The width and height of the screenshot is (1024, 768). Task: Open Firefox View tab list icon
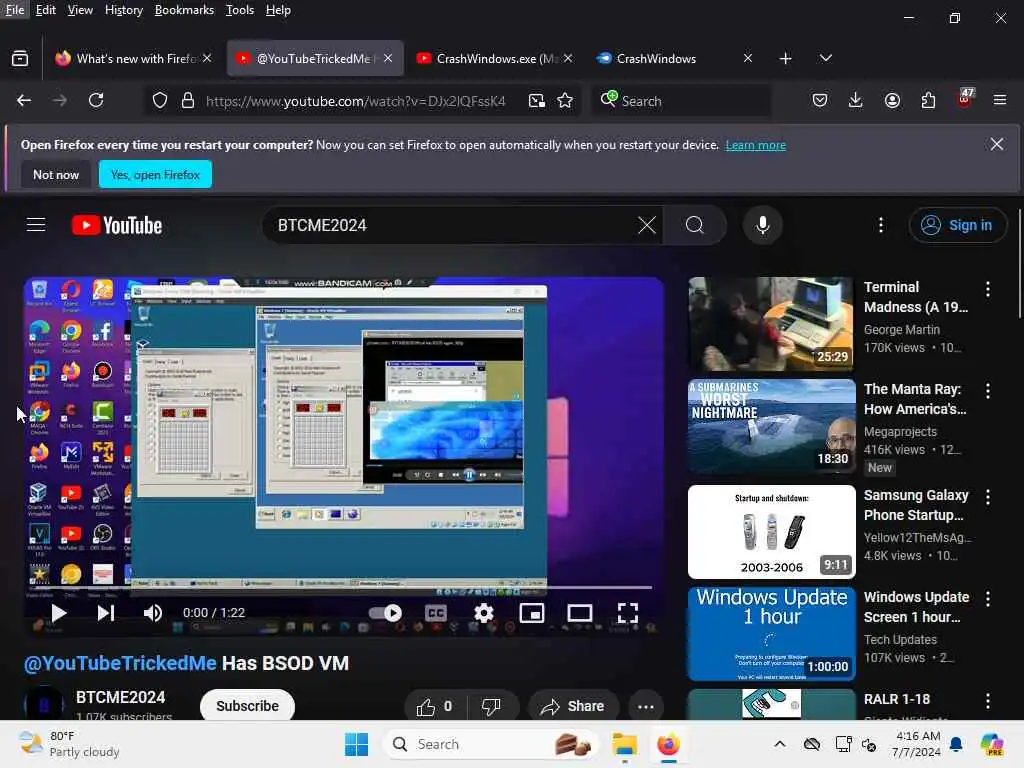[x=20, y=59]
